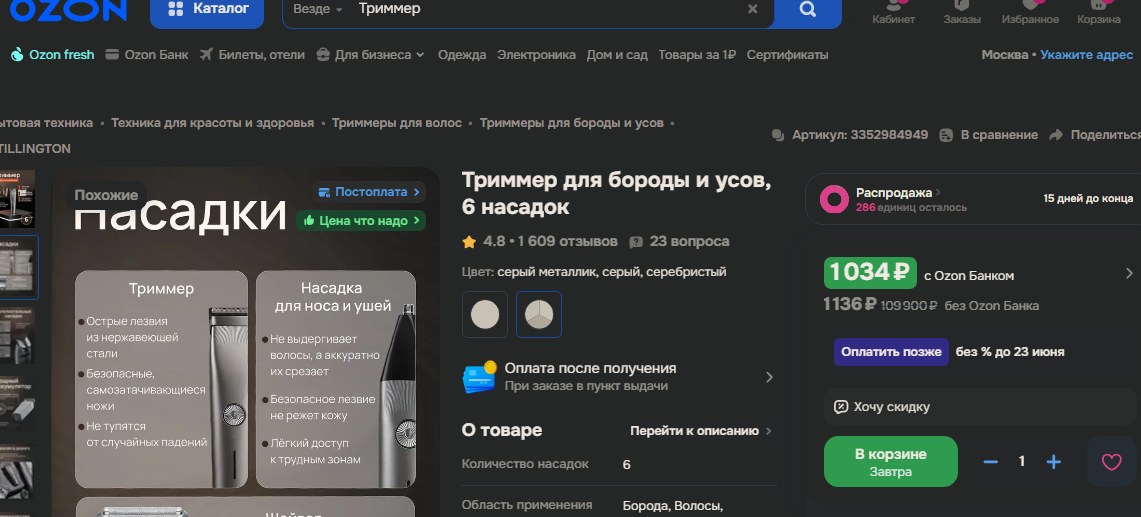This screenshot has height=517, width=1141.
Task: Decrease quantity with minus button
Action: coord(991,461)
